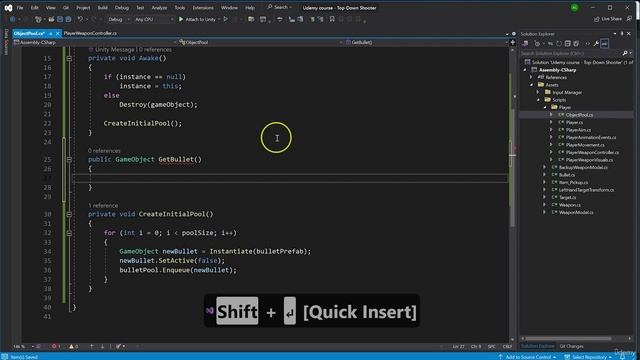Viewport: 640px width, 360px height.
Task: Click the user account avatar
Action: tap(574, 8)
